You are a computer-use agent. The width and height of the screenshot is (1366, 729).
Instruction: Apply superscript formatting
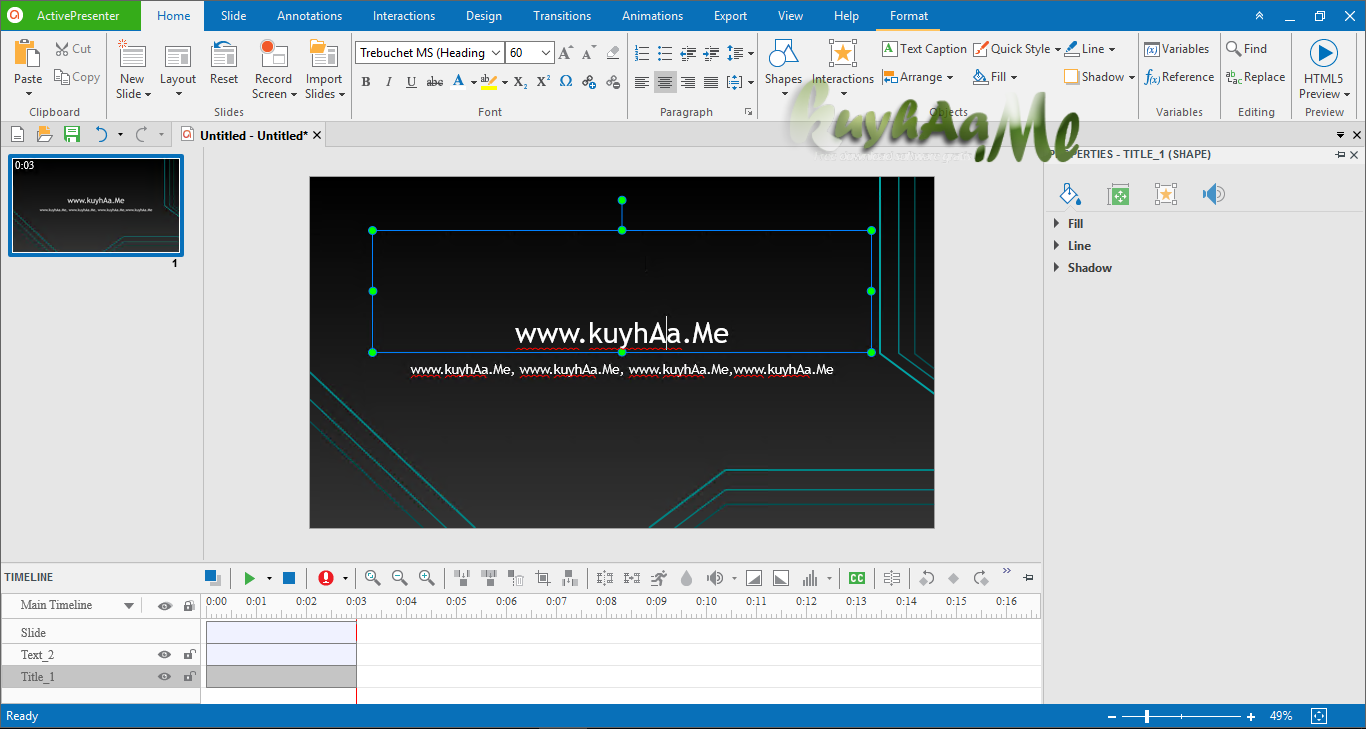[x=543, y=82]
